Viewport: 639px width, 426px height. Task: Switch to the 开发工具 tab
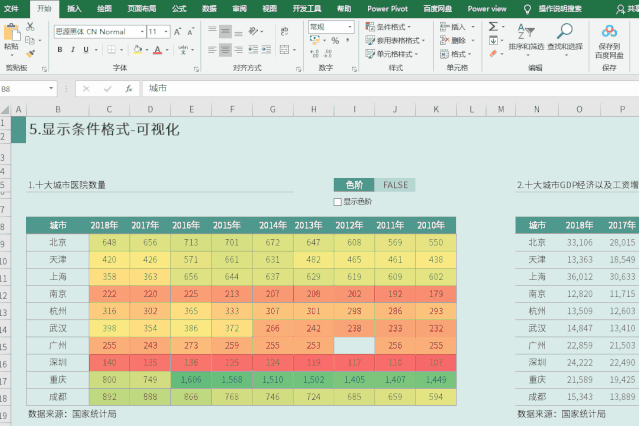pos(307,9)
